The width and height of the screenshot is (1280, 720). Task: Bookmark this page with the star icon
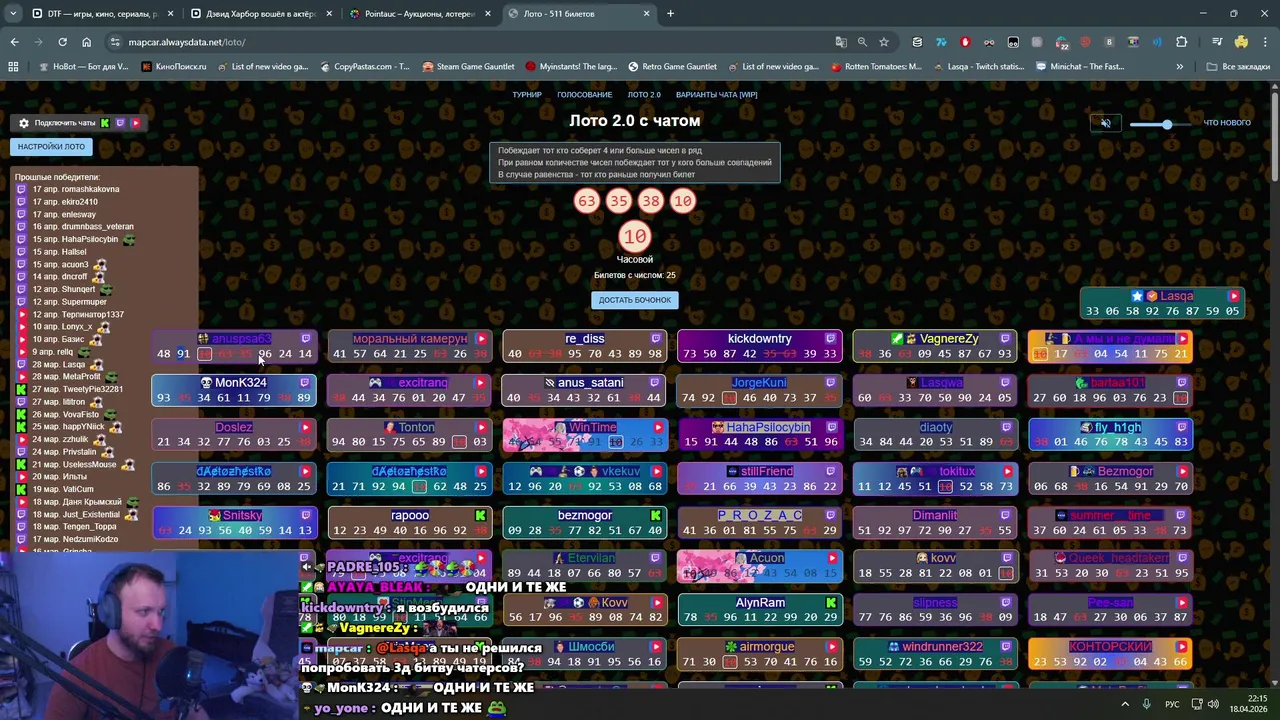point(884,42)
